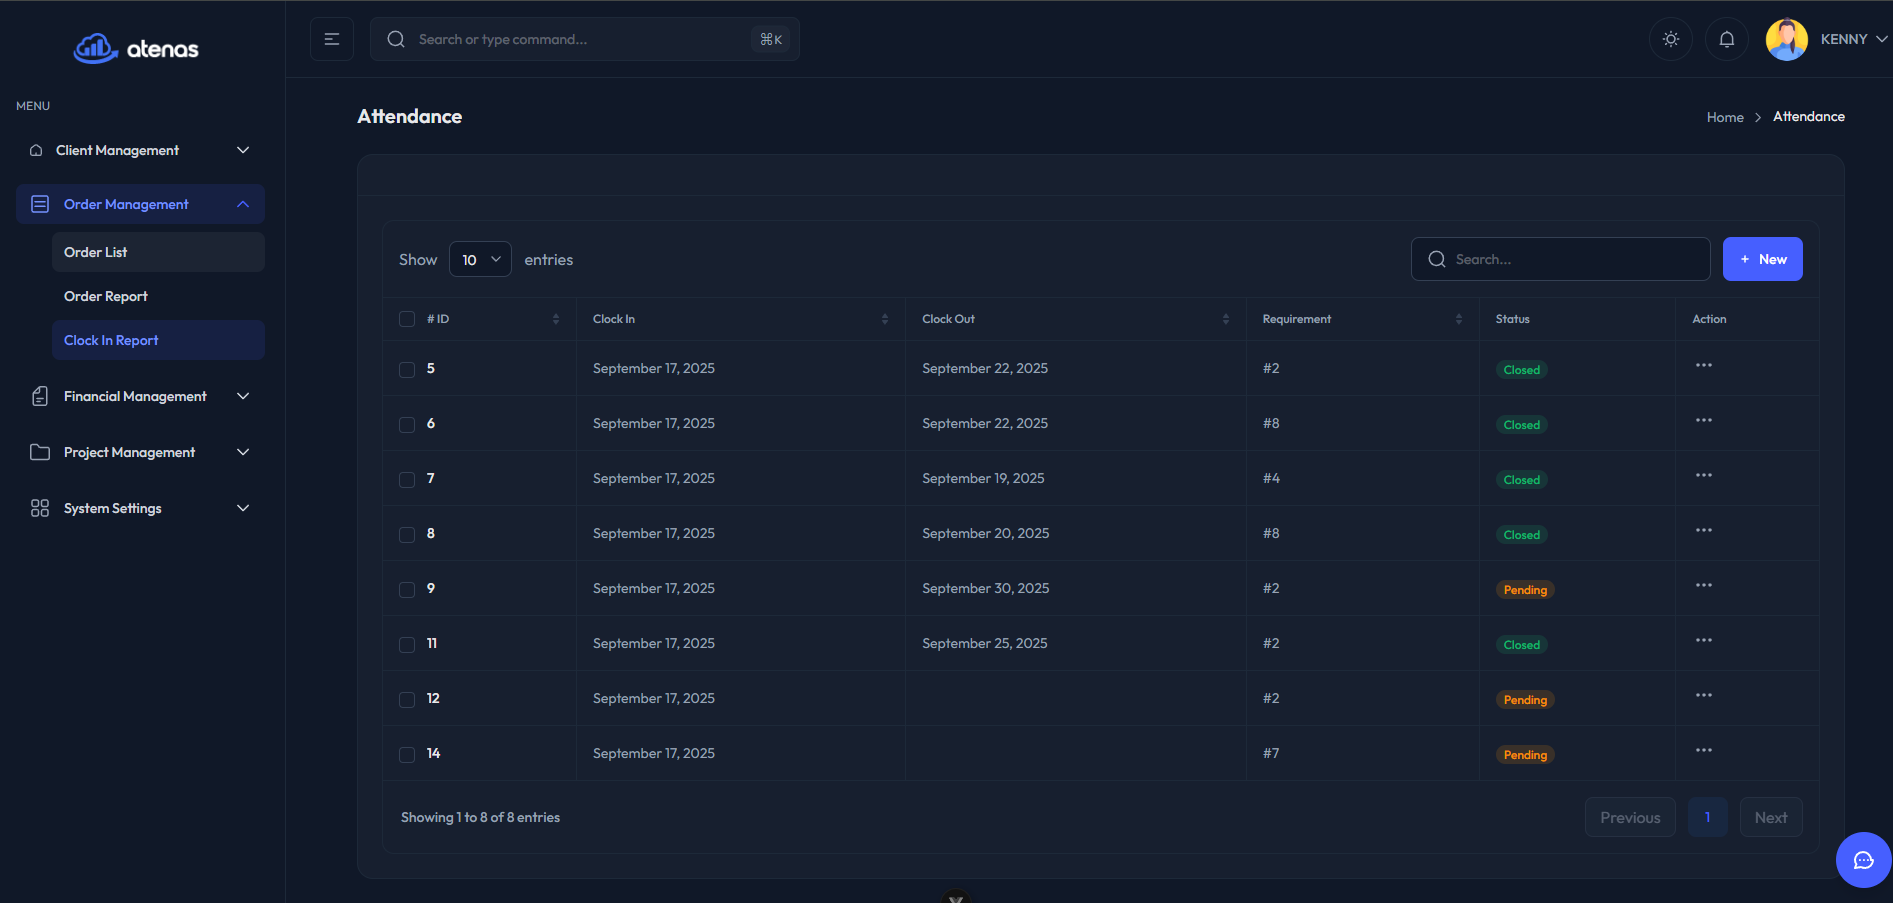Go to Home via breadcrumb link

(x=1724, y=118)
